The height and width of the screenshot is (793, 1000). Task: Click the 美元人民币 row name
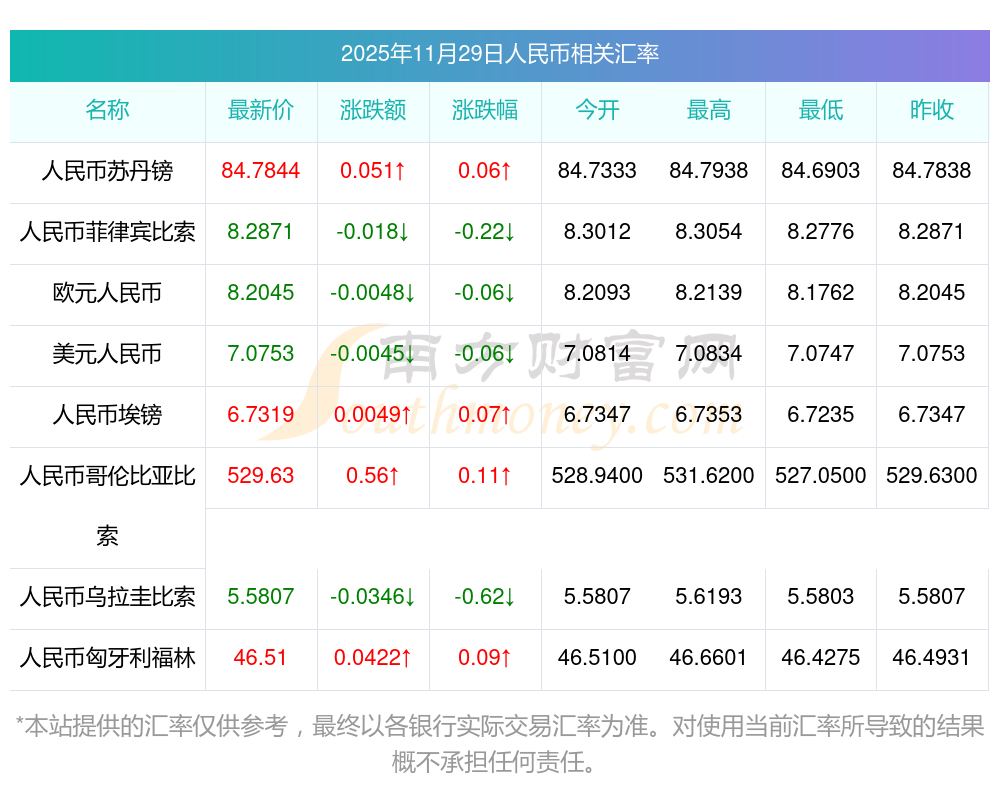coord(107,353)
